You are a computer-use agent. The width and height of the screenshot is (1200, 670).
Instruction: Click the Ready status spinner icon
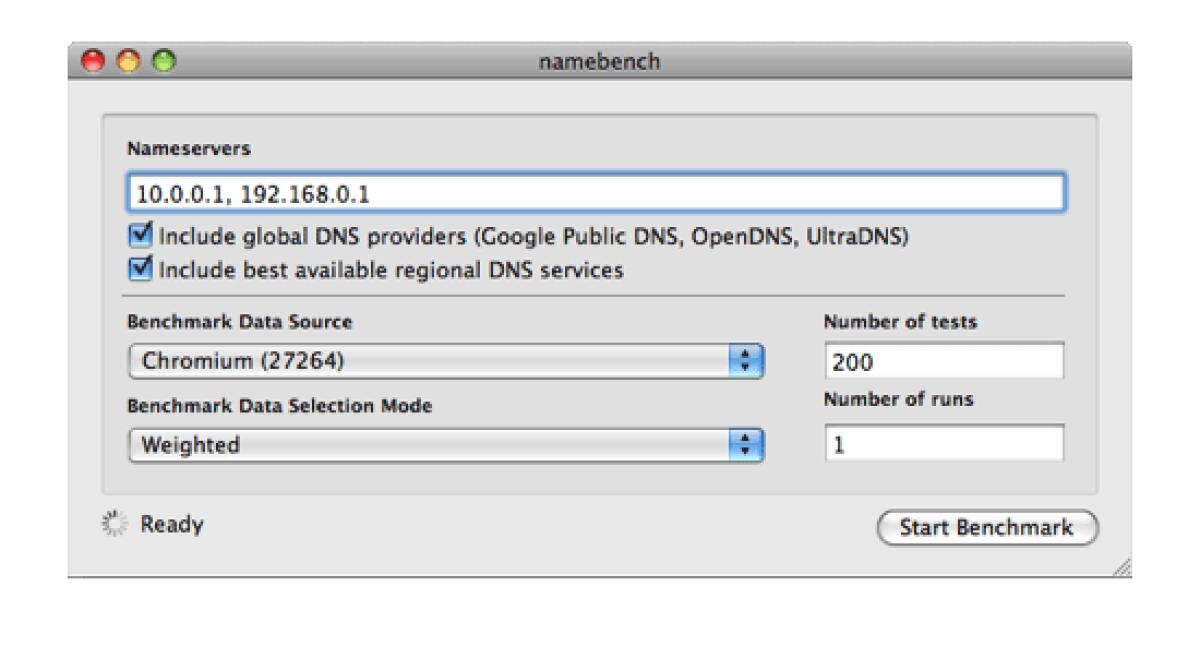coord(117,524)
